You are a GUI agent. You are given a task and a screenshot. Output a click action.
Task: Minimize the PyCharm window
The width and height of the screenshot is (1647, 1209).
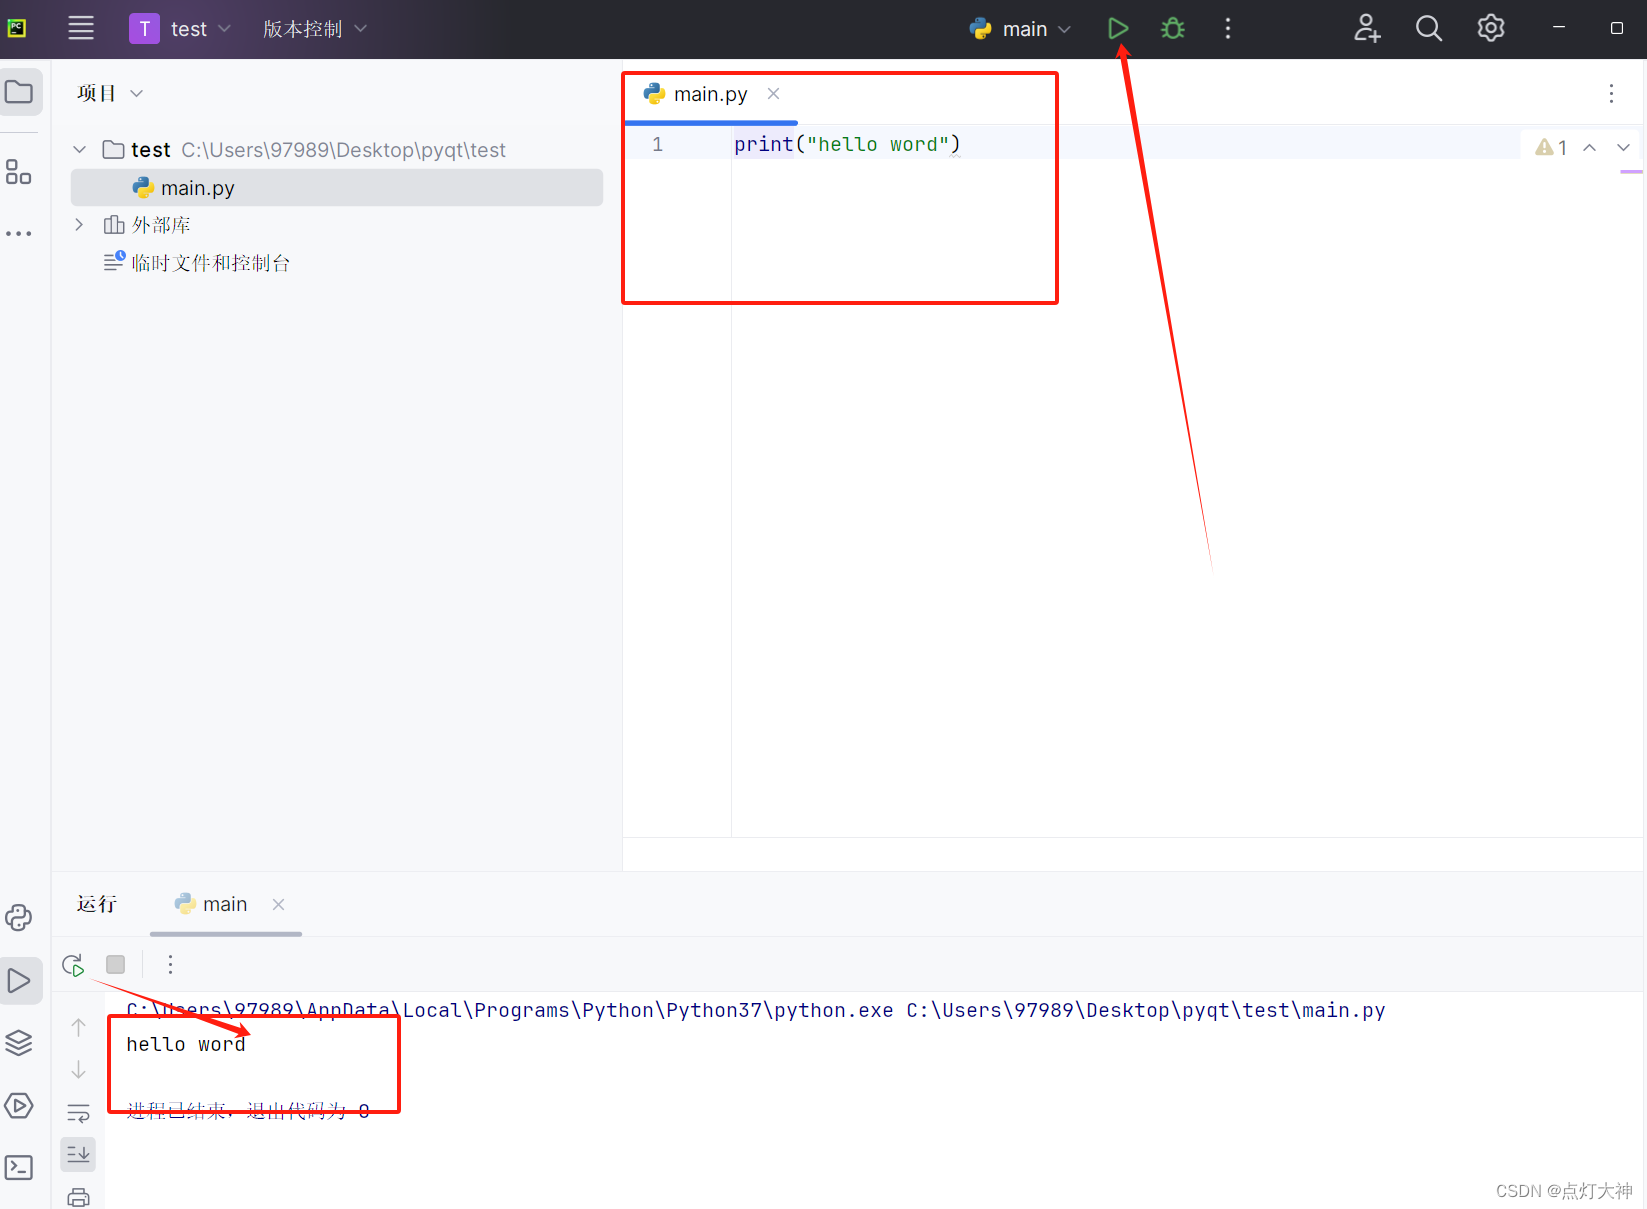coord(1558,28)
